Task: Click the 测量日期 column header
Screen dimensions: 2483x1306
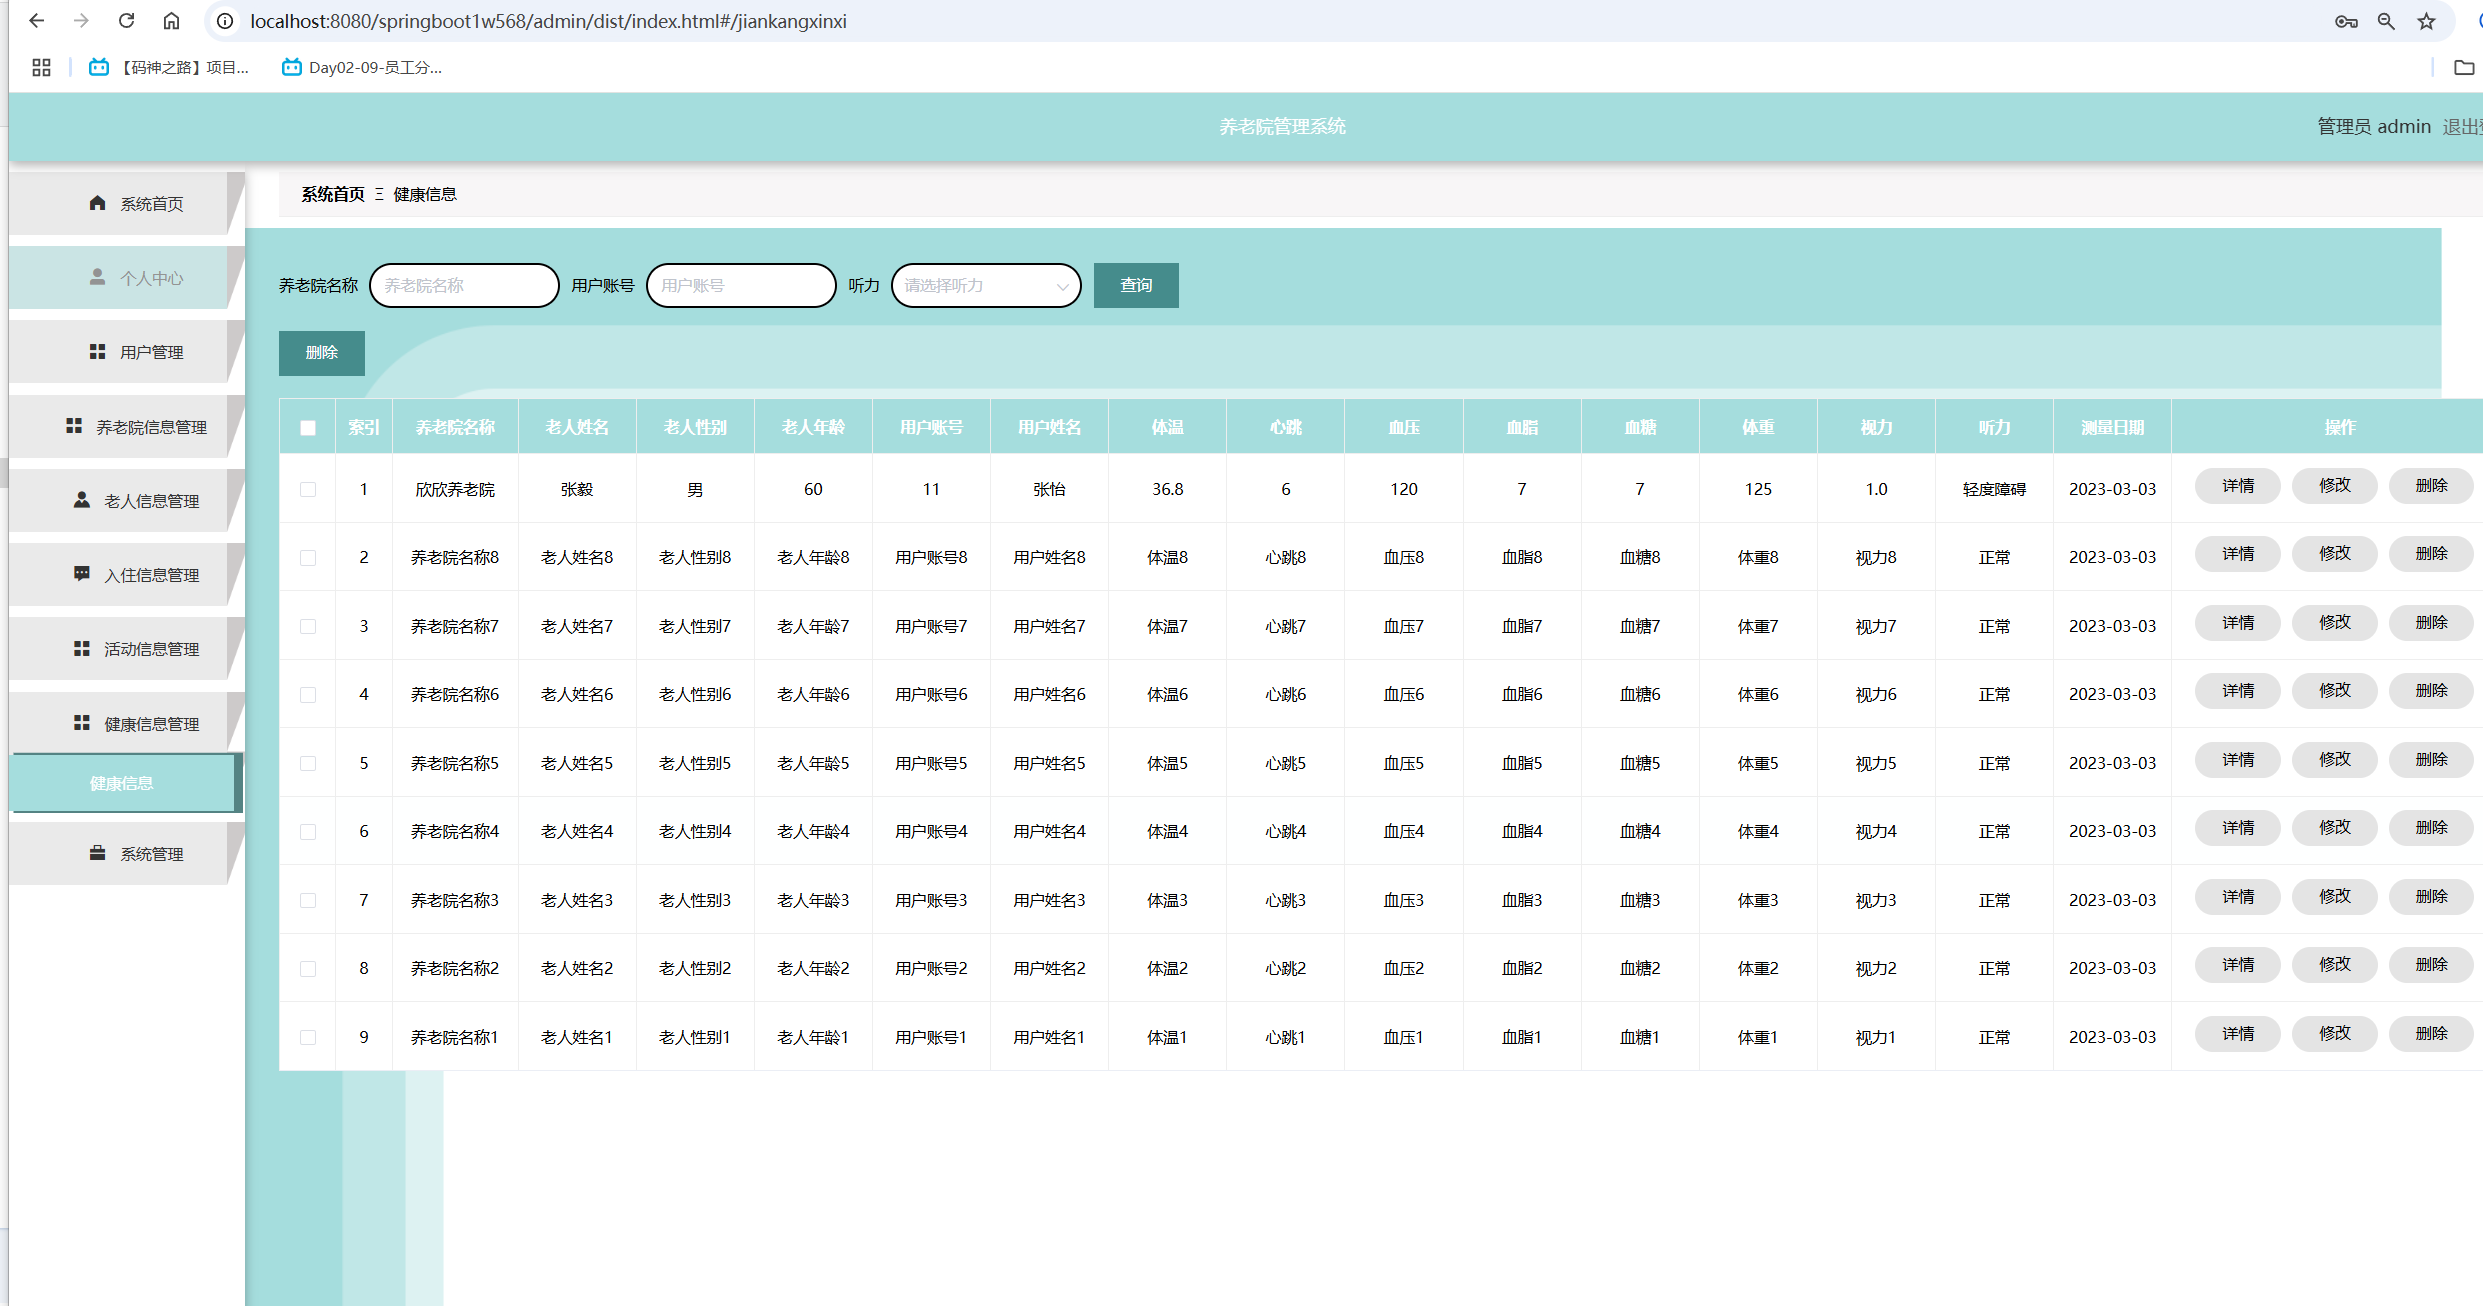Action: point(2112,427)
